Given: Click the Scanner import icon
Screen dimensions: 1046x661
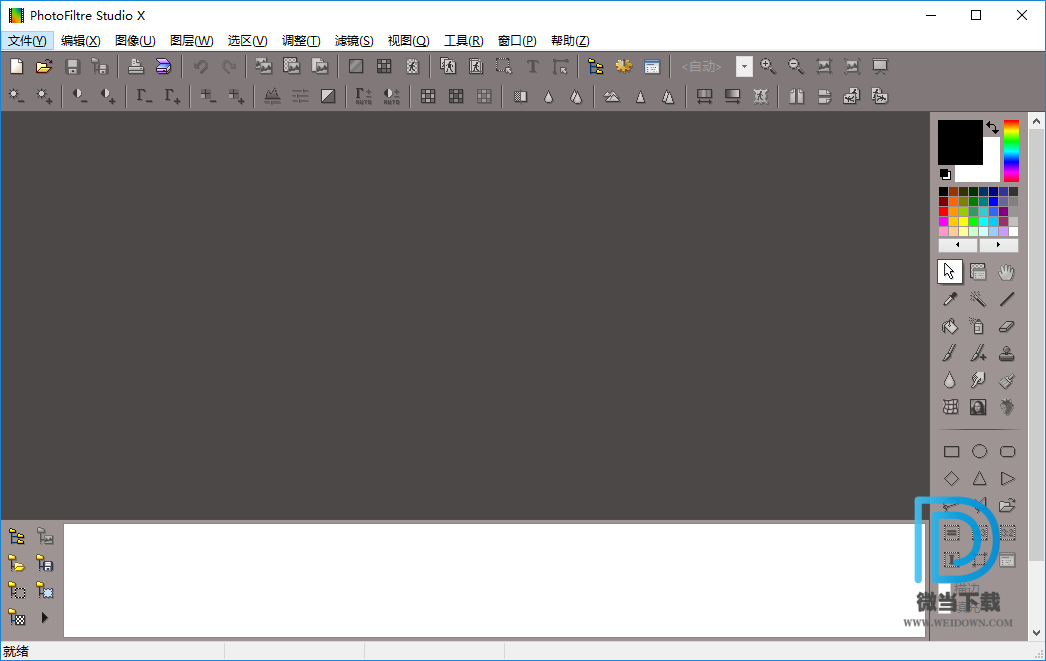Looking at the screenshot, I should tap(163, 66).
